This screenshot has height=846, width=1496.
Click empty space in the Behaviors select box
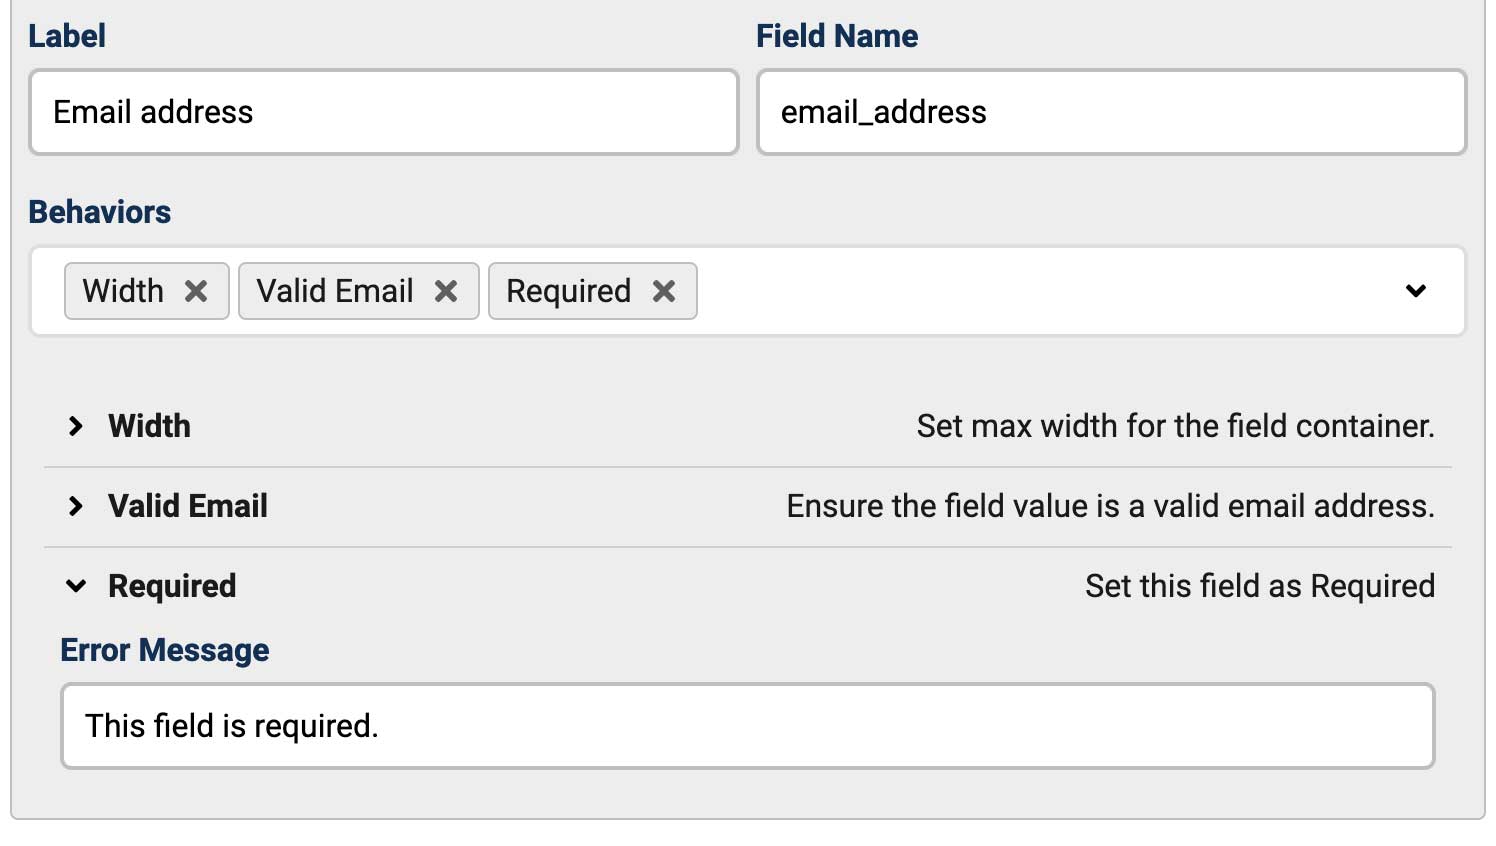click(1040, 291)
